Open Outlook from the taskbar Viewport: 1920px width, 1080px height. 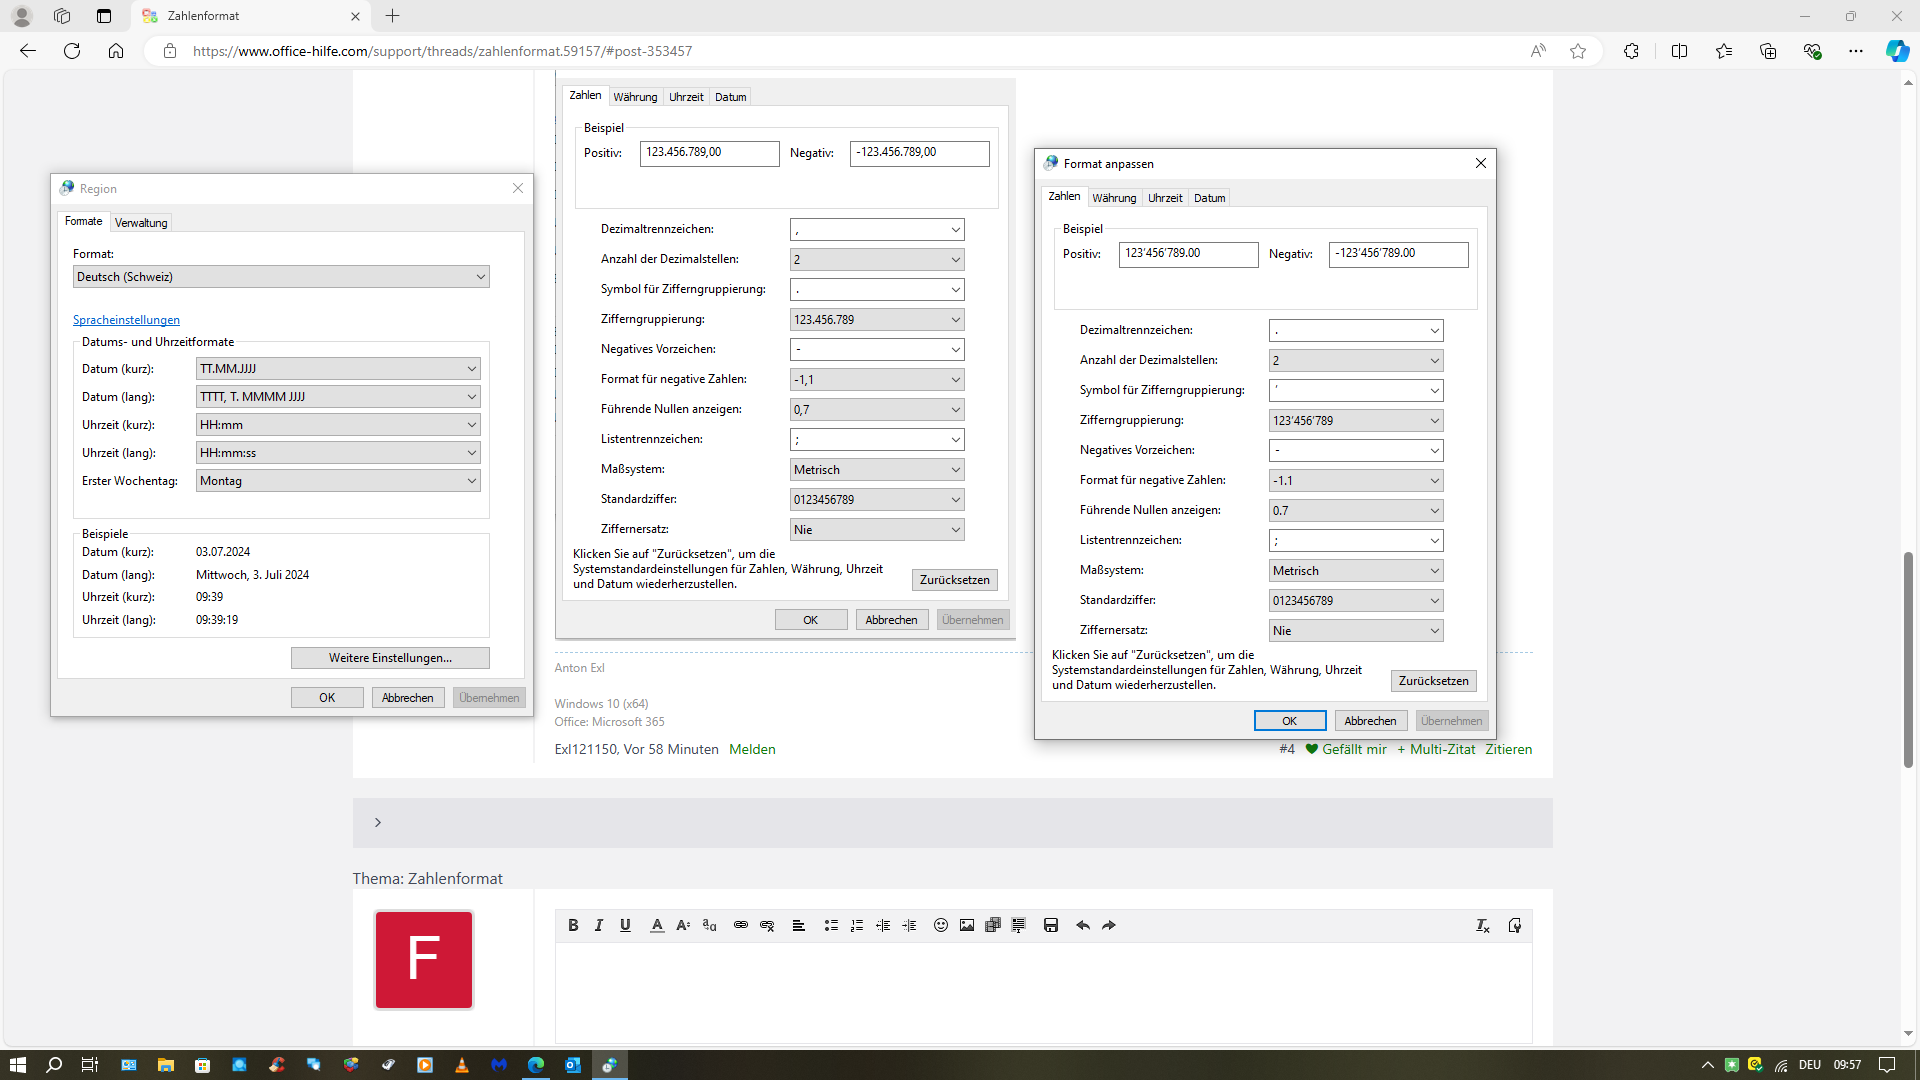pos(573,1065)
